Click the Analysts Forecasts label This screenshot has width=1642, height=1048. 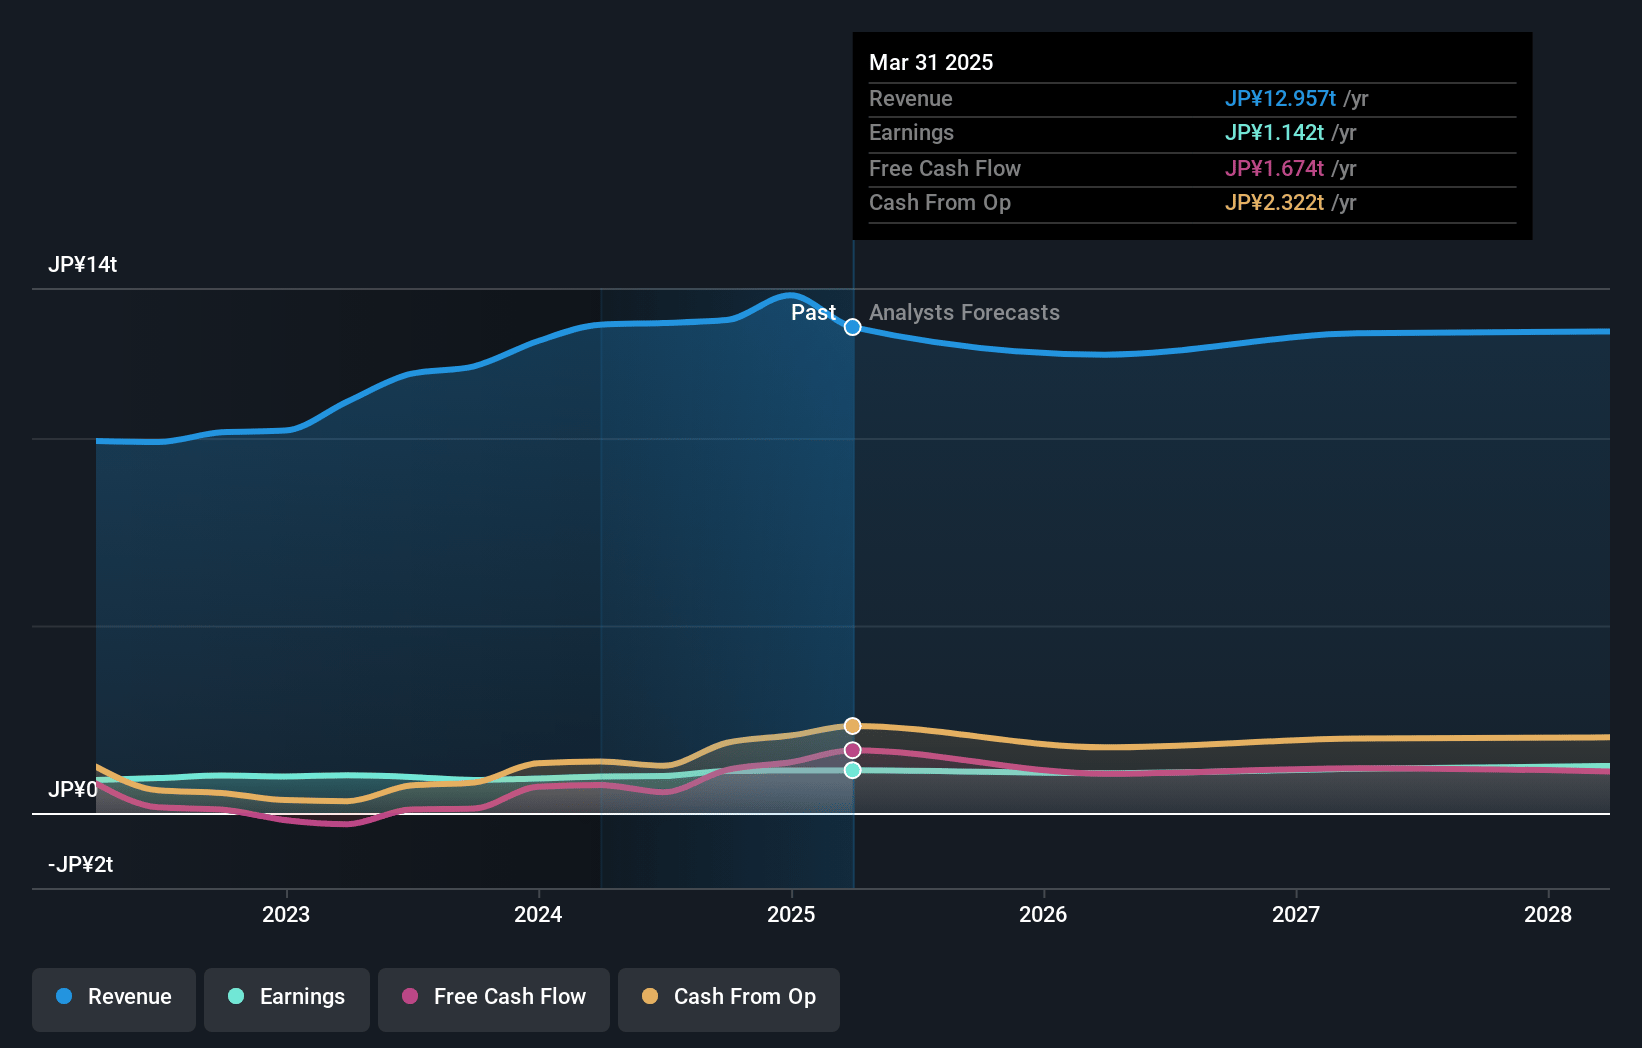pos(964,312)
